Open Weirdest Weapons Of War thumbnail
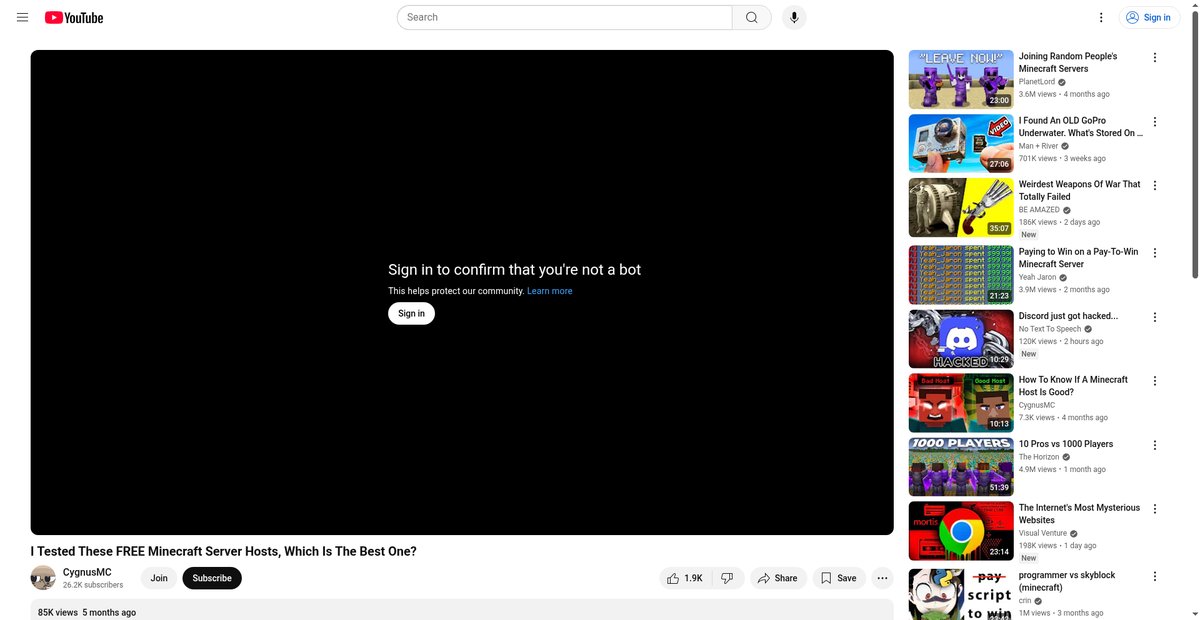This screenshot has width=1200, height=620. click(x=961, y=207)
